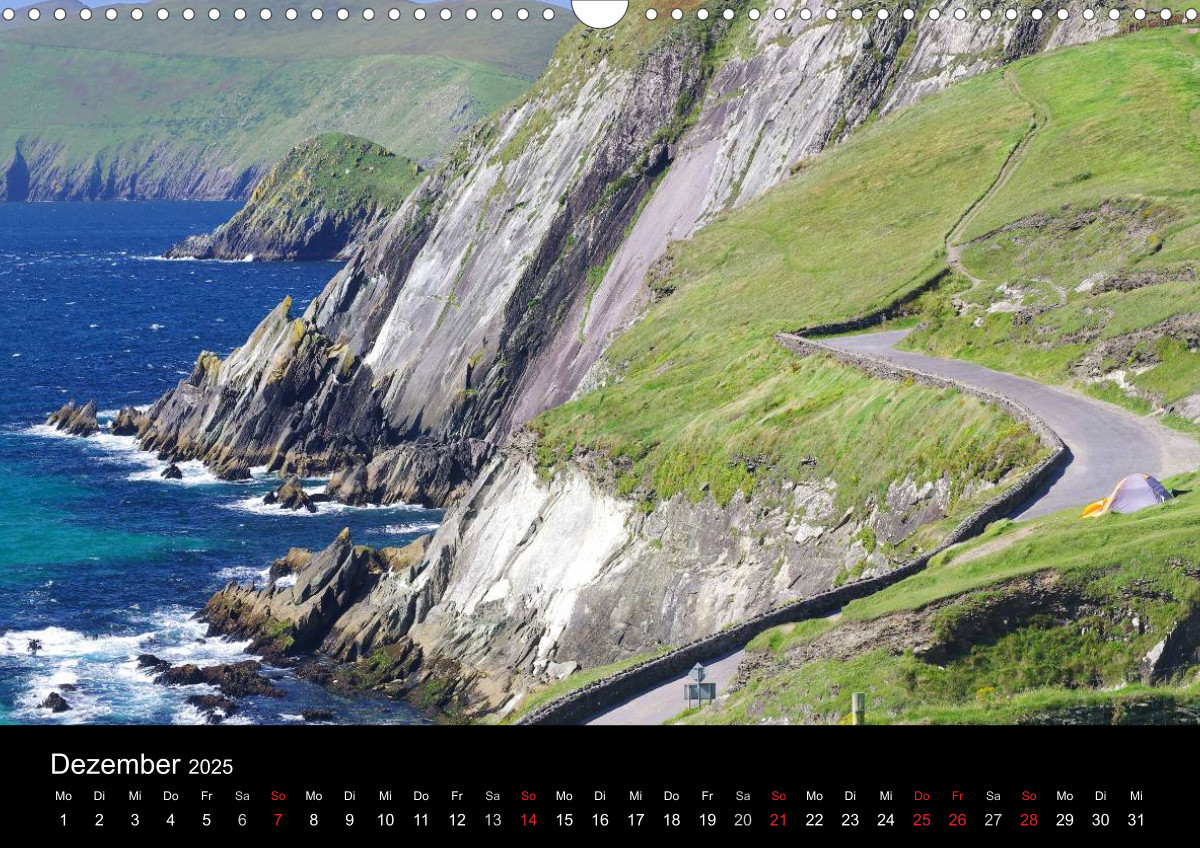Select date 3 in the calendar row
The width and height of the screenshot is (1200, 848).
click(135, 820)
